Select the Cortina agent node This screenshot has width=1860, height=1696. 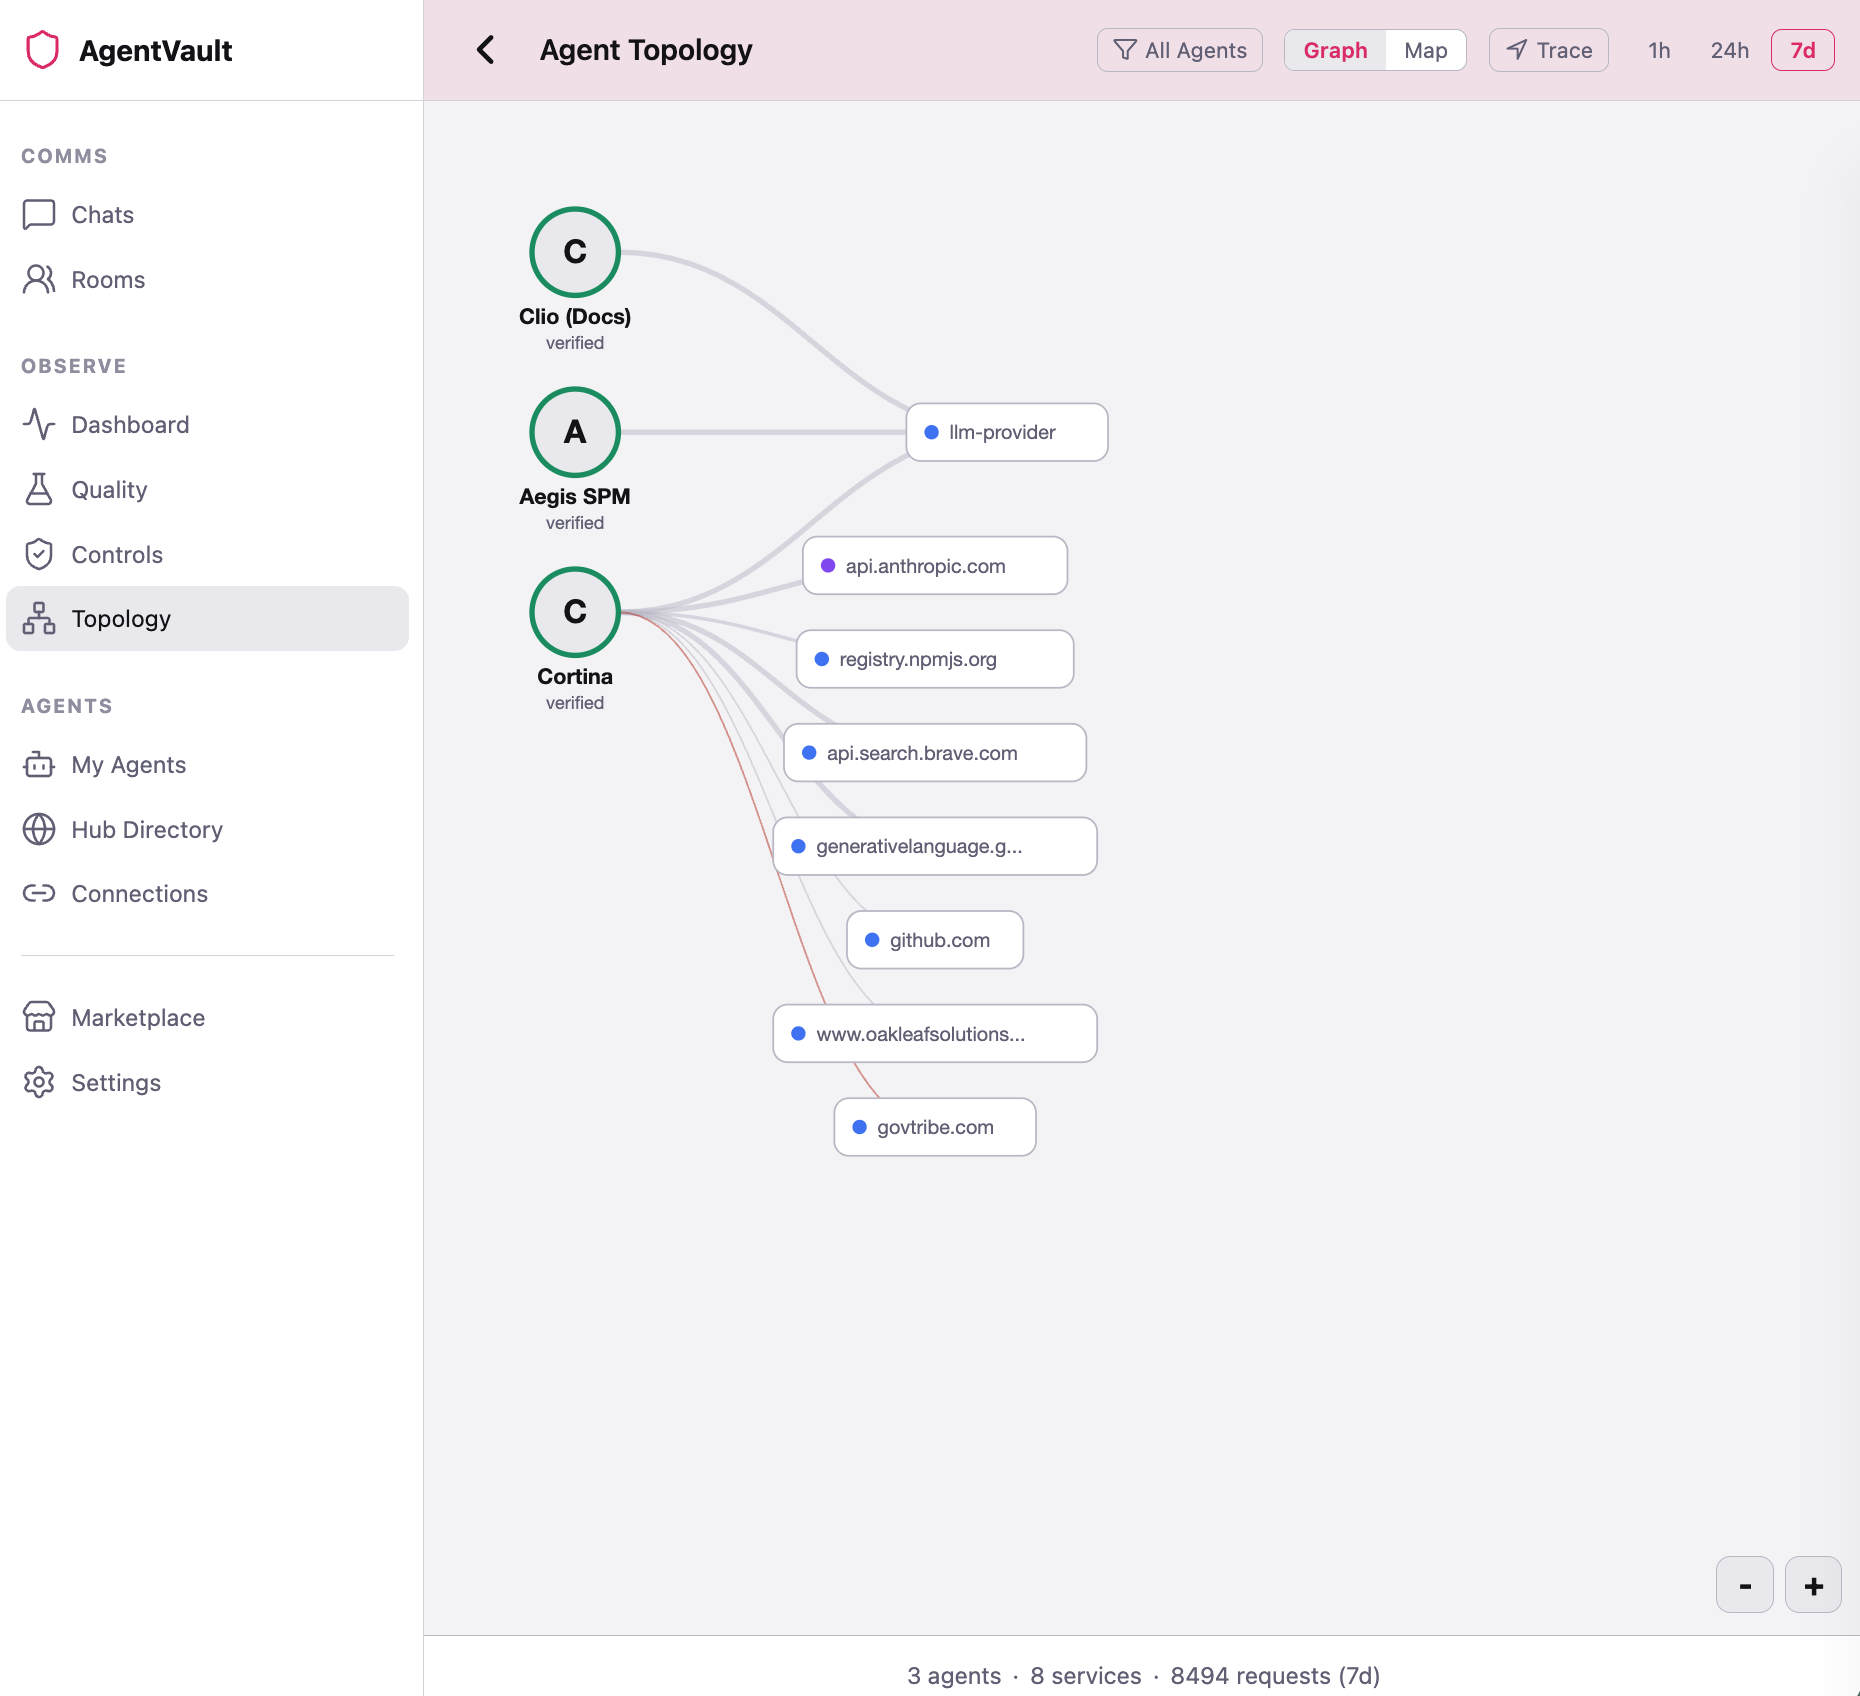pos(575,612)
